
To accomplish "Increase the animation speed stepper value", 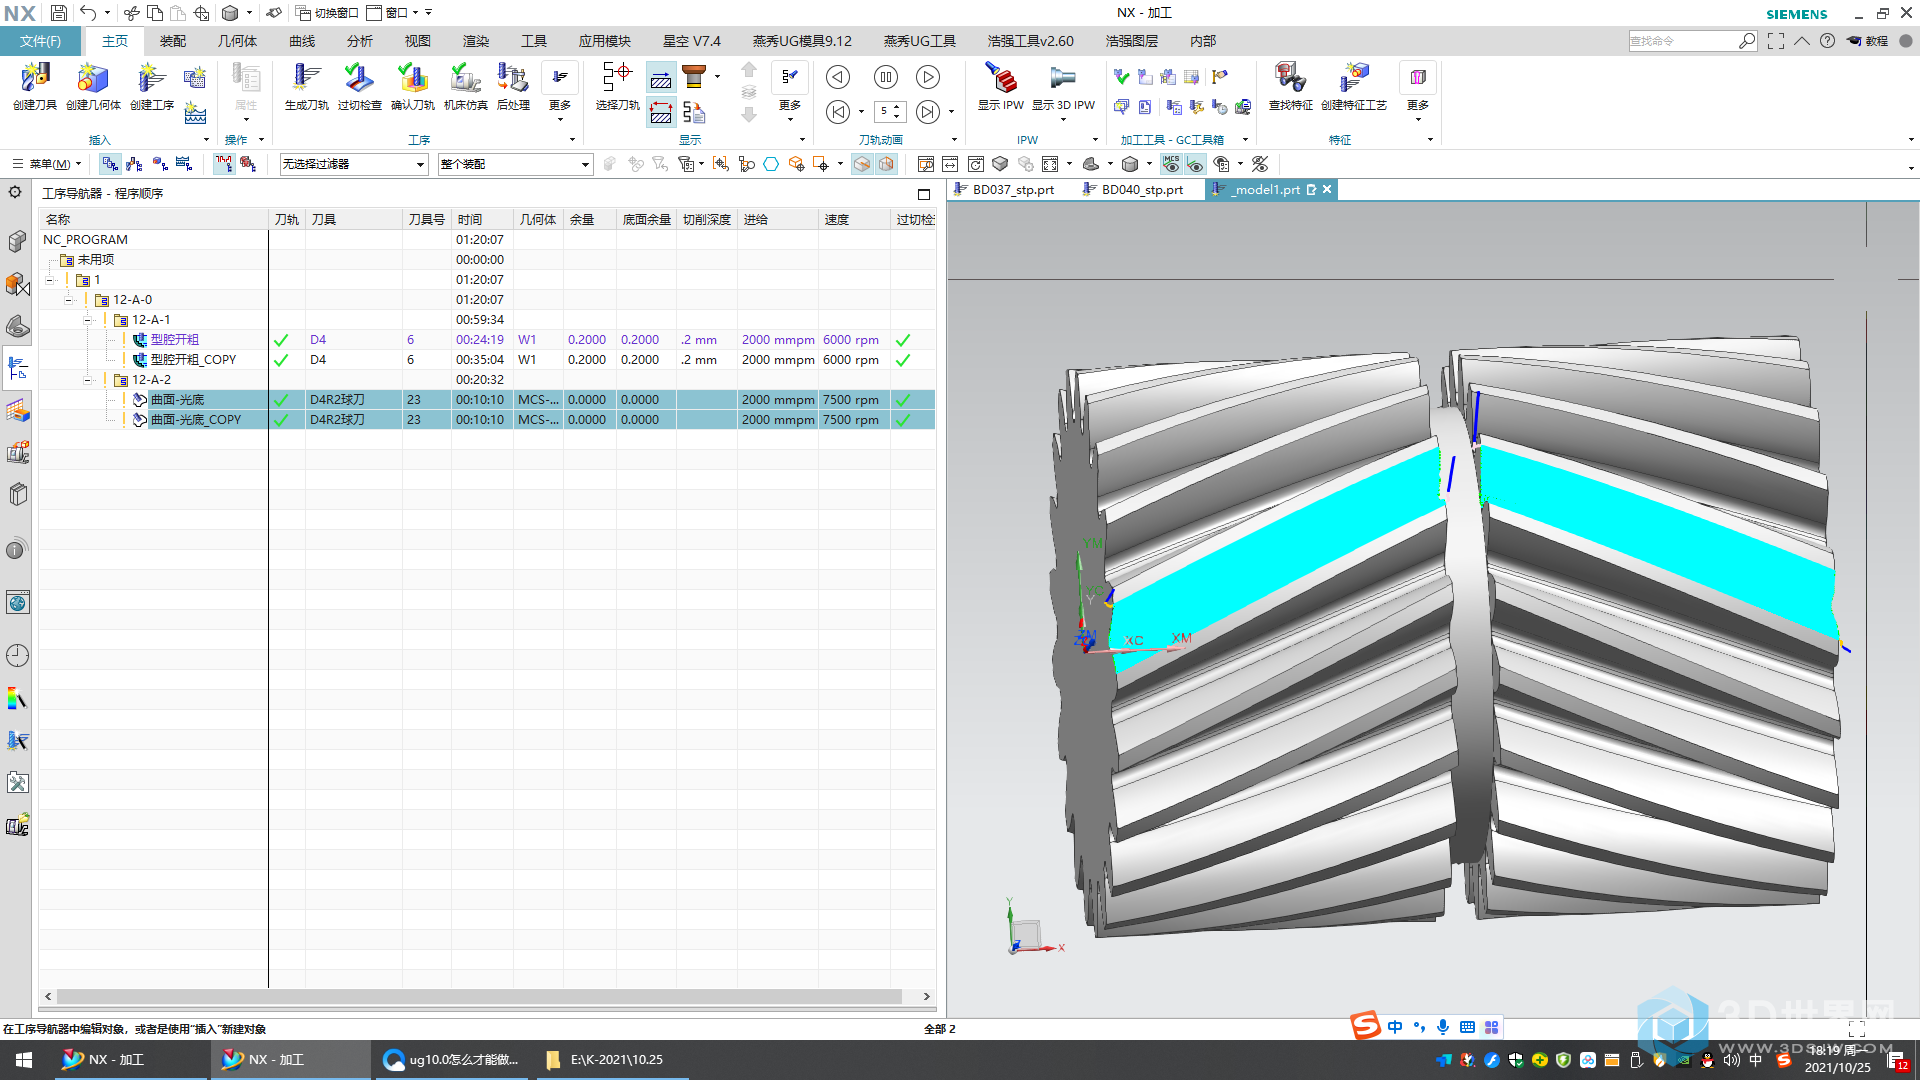I will tap(897, 106).
